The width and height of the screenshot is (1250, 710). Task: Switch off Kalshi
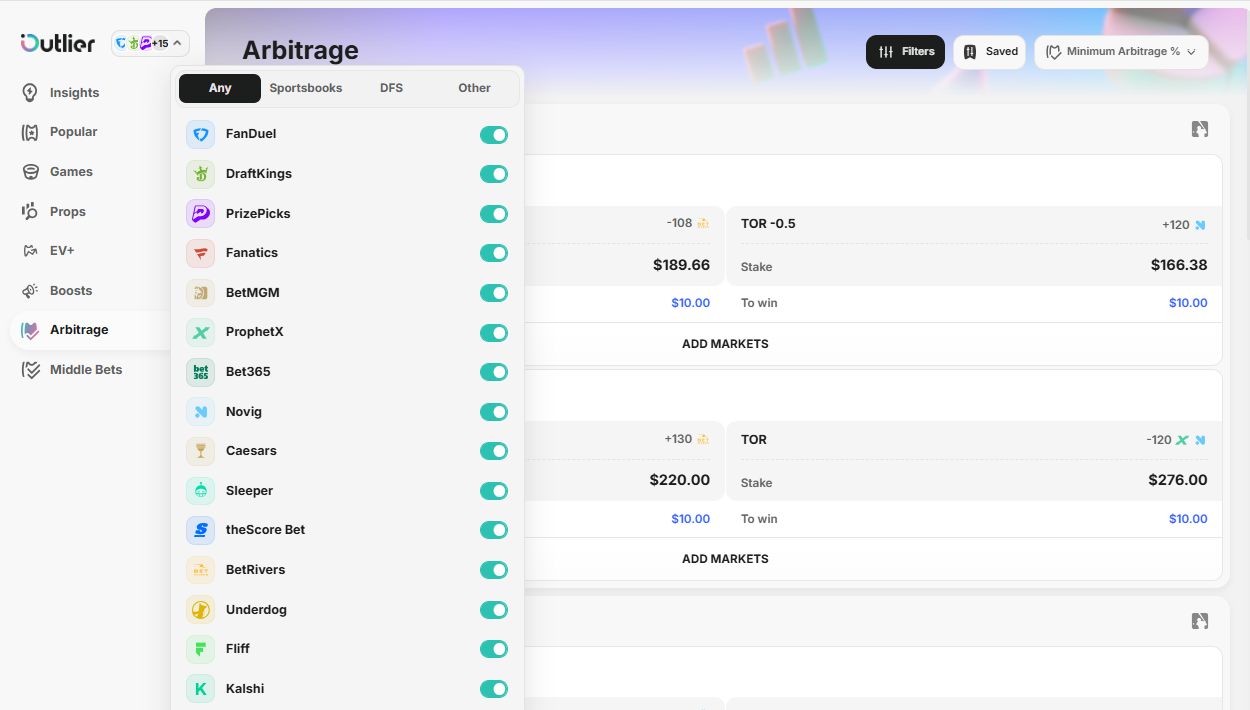click(x=494, y=689)
